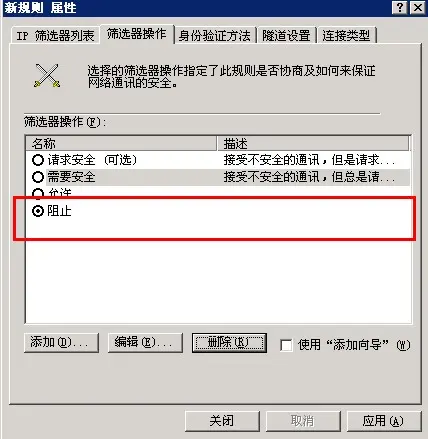Click the 描述 column header
This screenshot has height=439, width=428.
pos(313,144)
